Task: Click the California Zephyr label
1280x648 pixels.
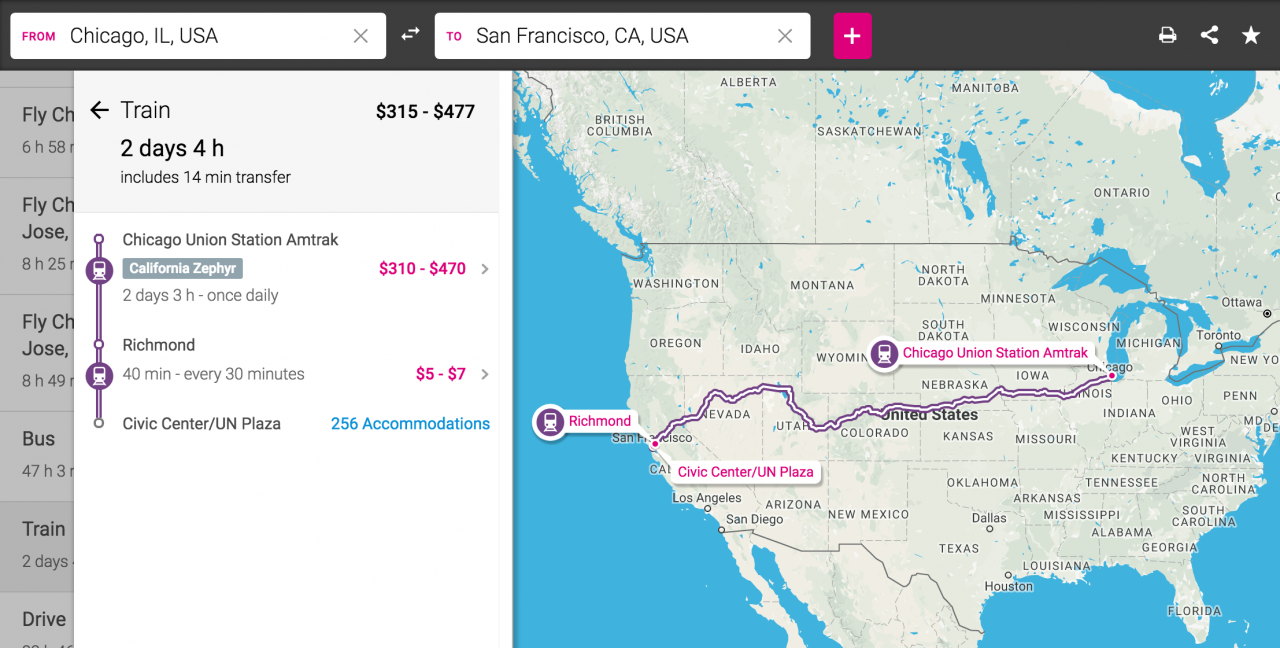Action: 183,268
